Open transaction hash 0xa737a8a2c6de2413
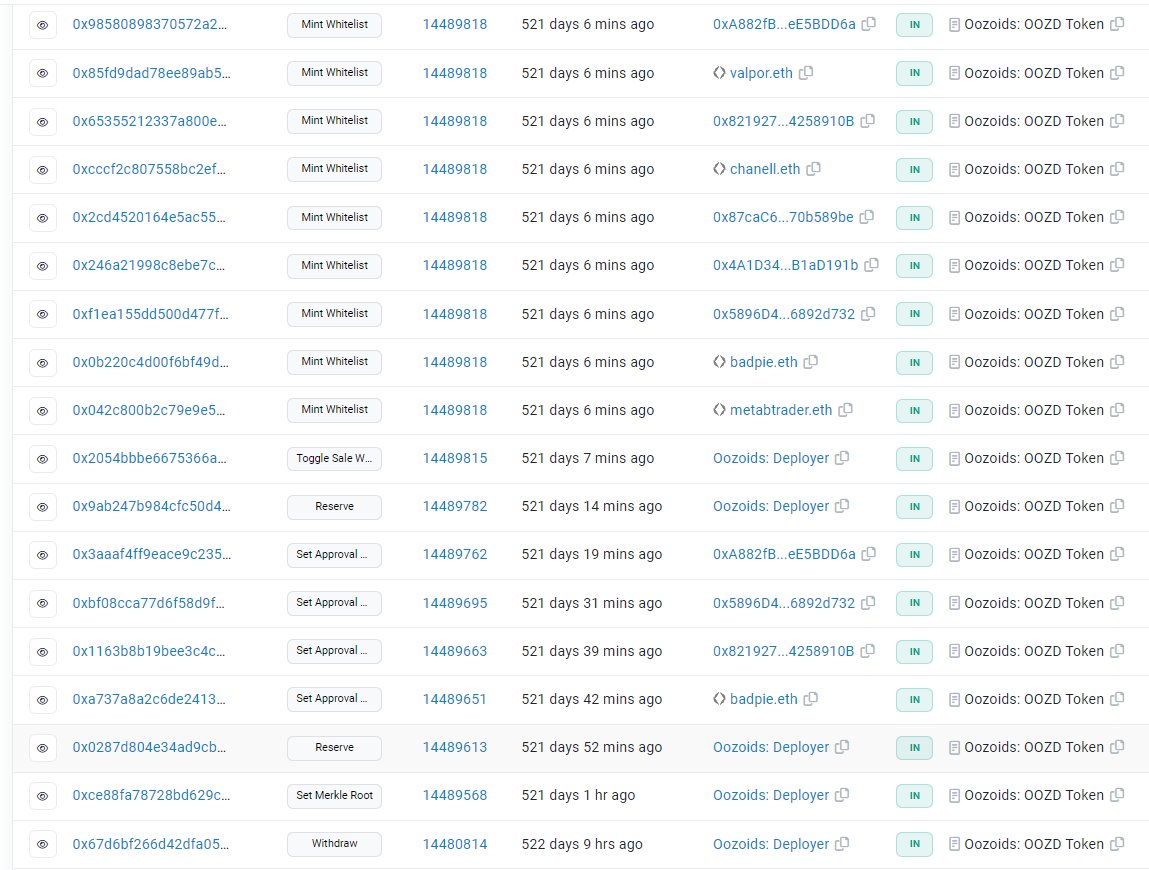Image resolution: width=1149 pixels, height=870 pixels. click(x=149, y=700)
